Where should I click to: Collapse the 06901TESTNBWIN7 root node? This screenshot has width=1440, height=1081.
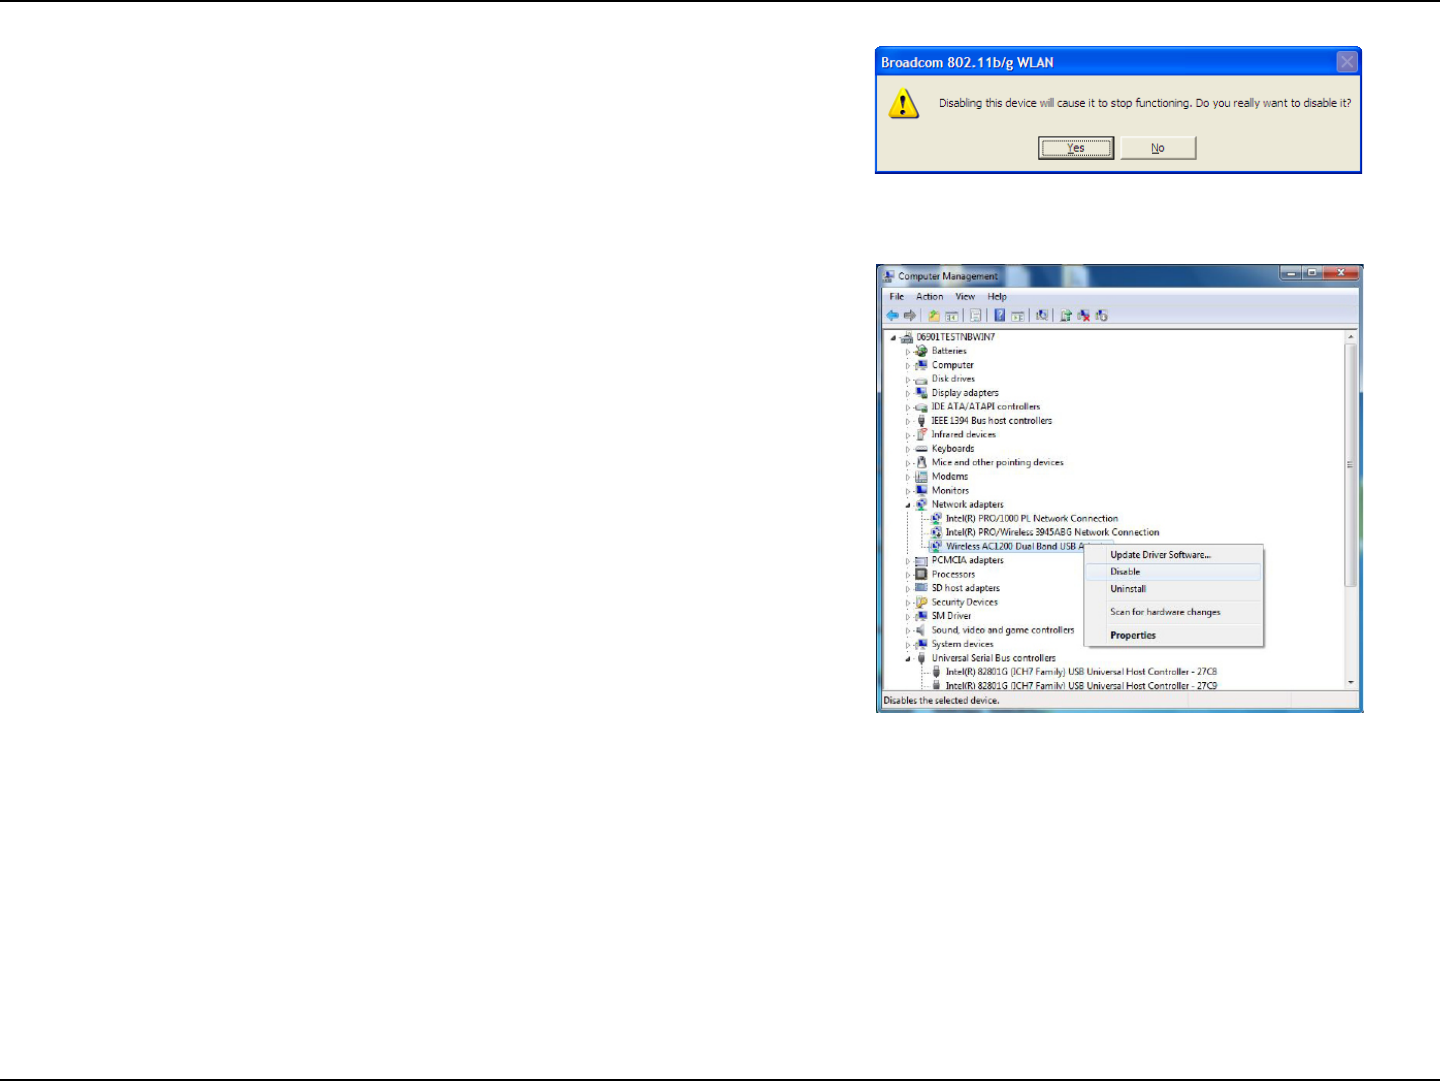point(894,338)
